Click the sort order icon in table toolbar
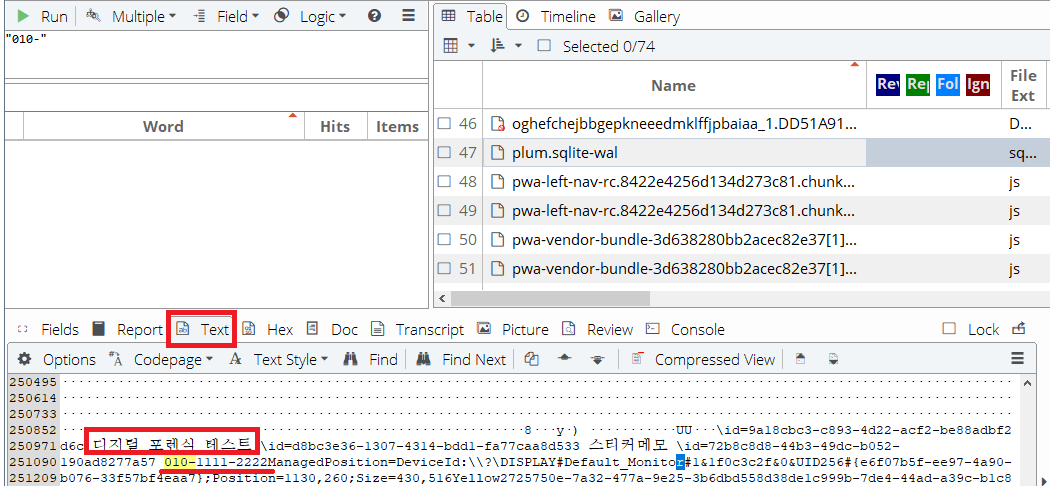This screenshot has width=1050, height=486. [x=499, y=46]
